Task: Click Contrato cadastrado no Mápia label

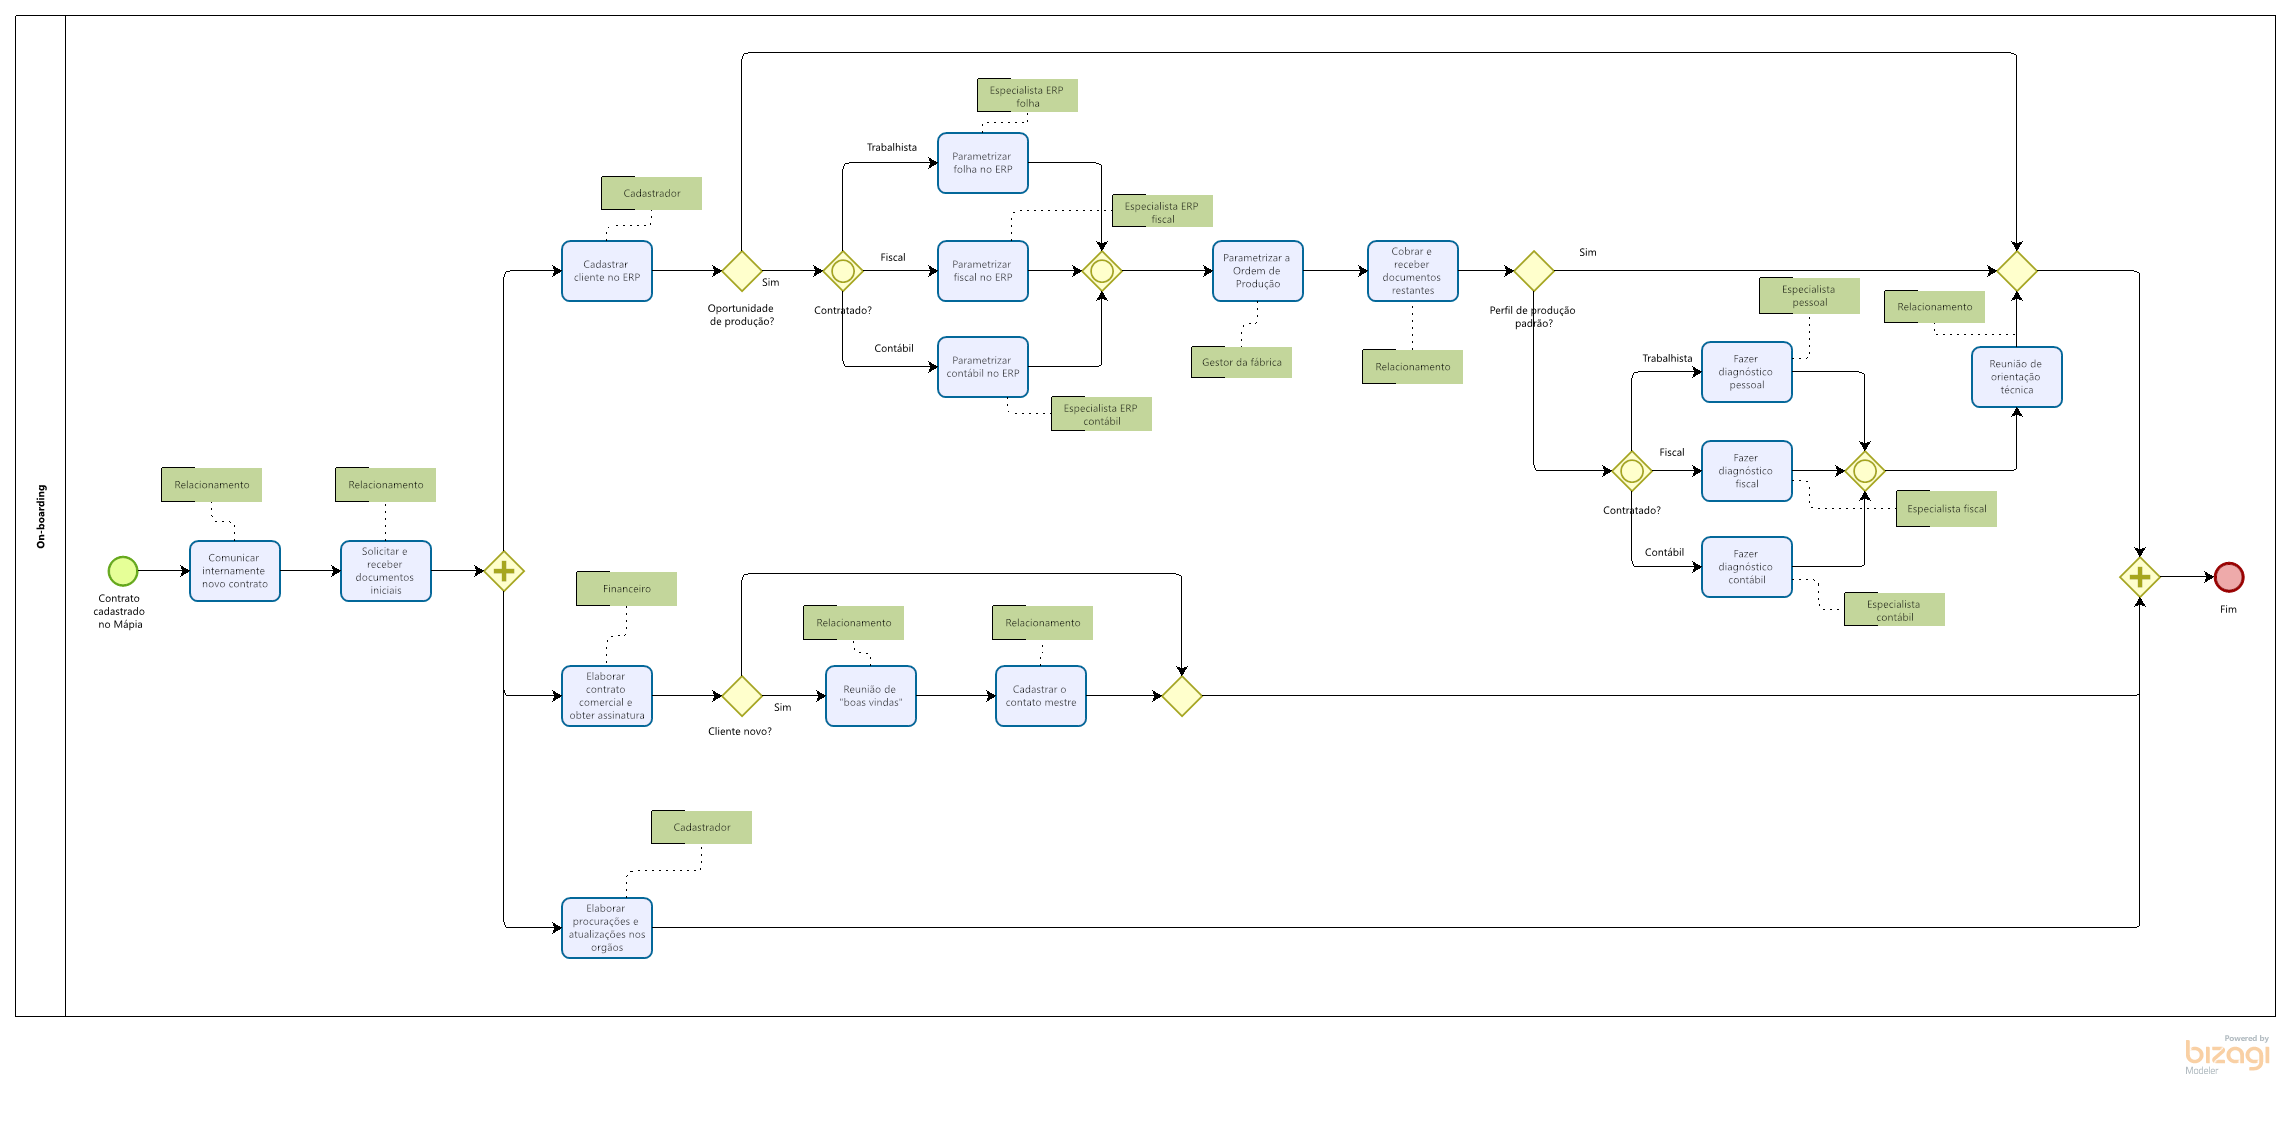Action: pyautogui.click(x=120, y=611)
